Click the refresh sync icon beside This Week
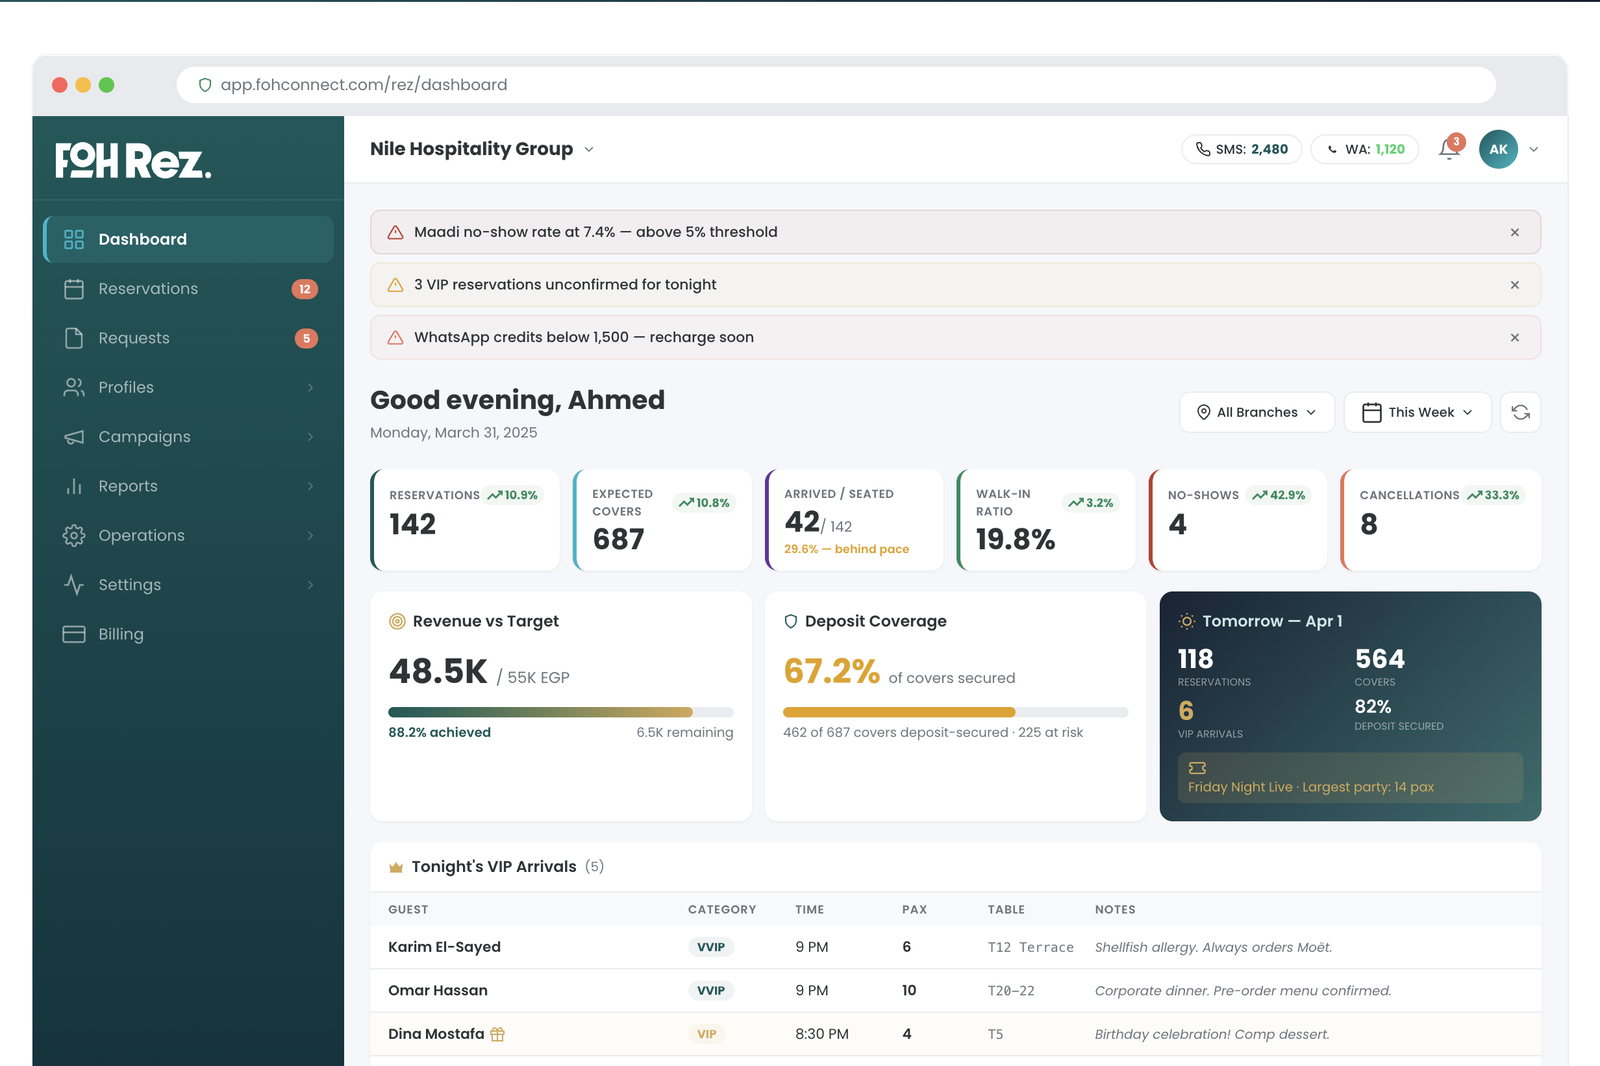This screenshot has width=1600, height=1066. click(1520, 411)
